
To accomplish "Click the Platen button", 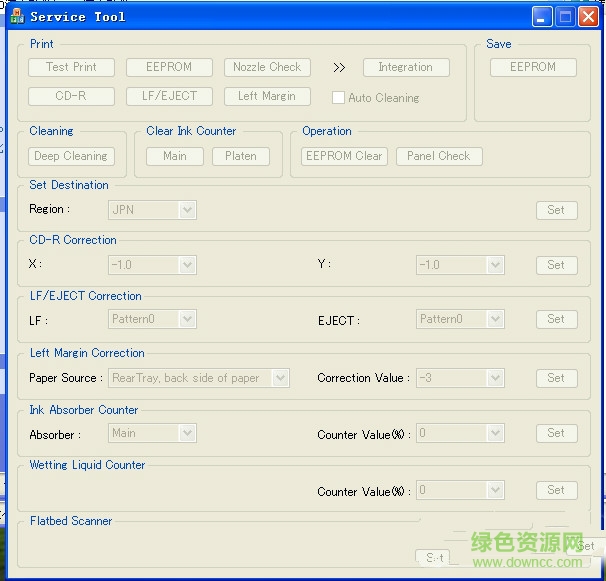I will [x=240, y=156].
